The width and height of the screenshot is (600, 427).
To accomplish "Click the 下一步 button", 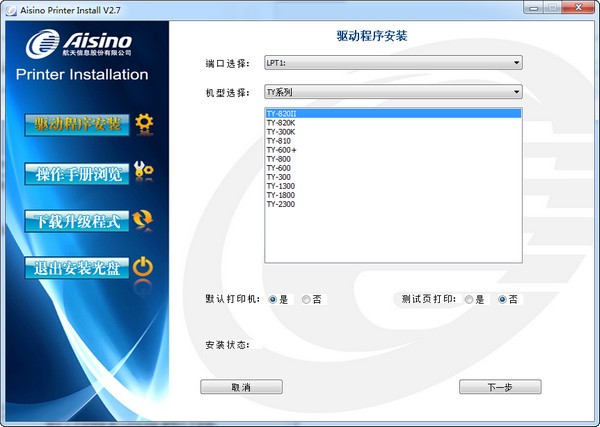I will pyautogui.click(x=499, y=387).
